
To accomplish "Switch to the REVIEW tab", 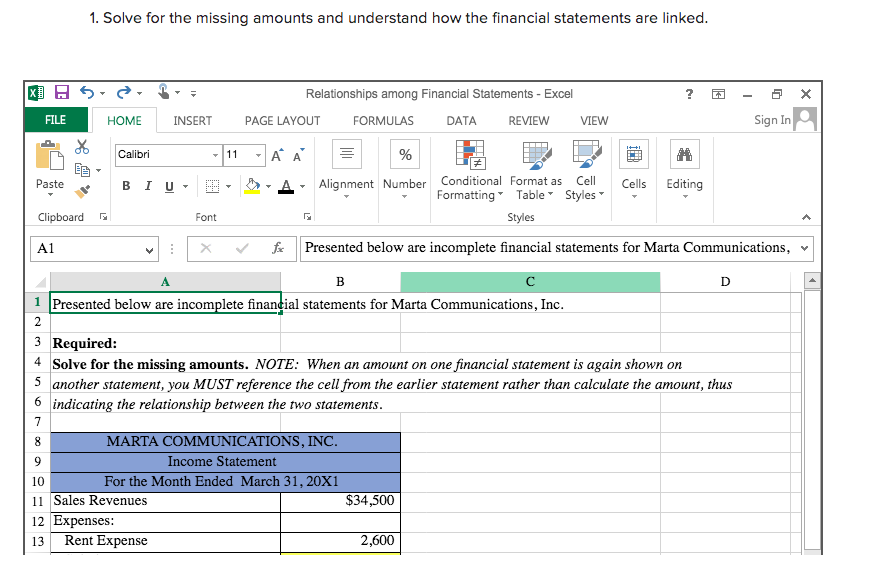I will 529,121.
